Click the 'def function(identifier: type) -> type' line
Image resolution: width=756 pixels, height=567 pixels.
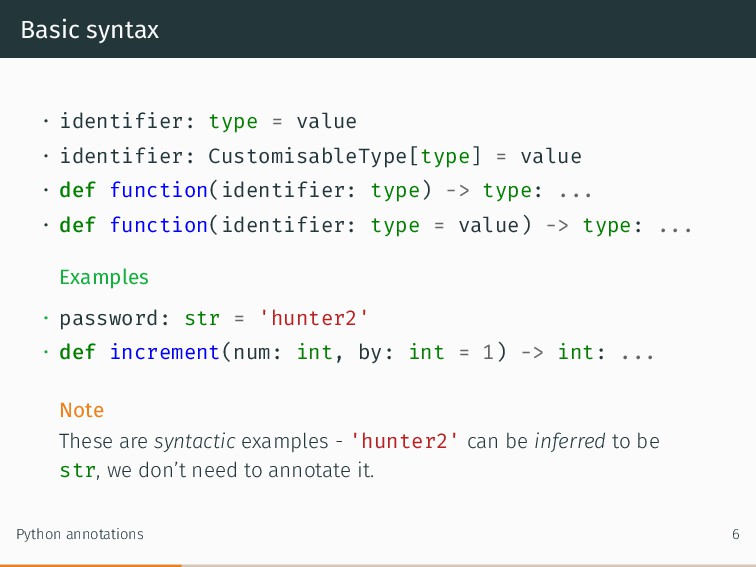click(x=325, y=190)
